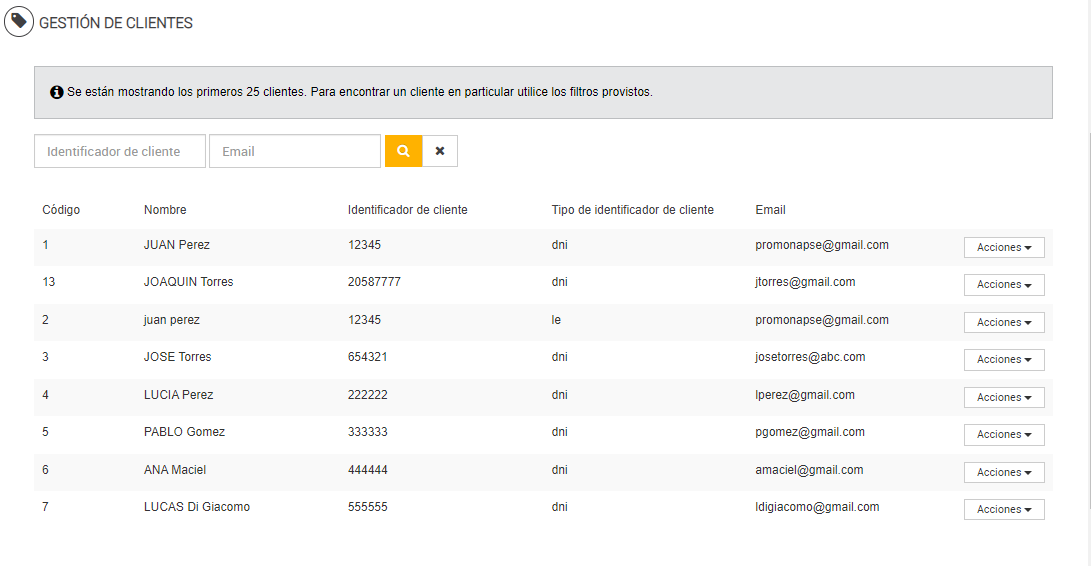
Task: Open Acciones dropdown for PABLO Gomez
Action: click(1004, 435)
